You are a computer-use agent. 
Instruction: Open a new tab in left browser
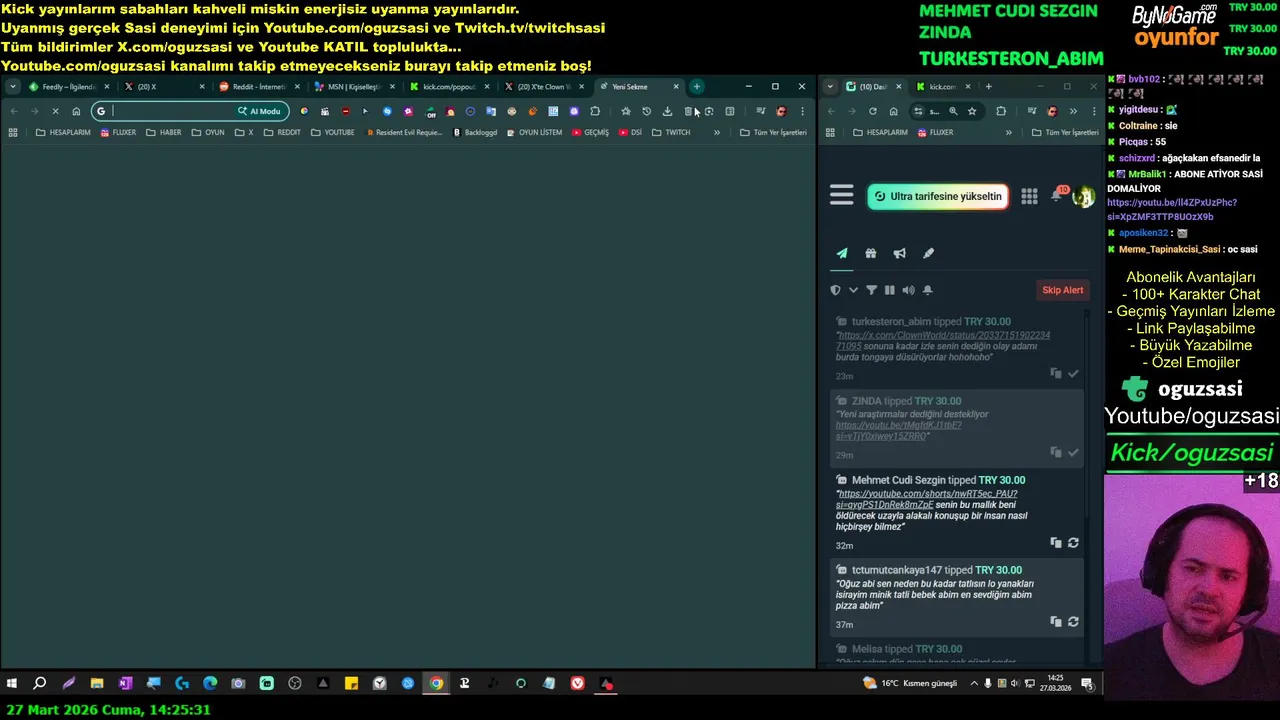tap(697, 87)
